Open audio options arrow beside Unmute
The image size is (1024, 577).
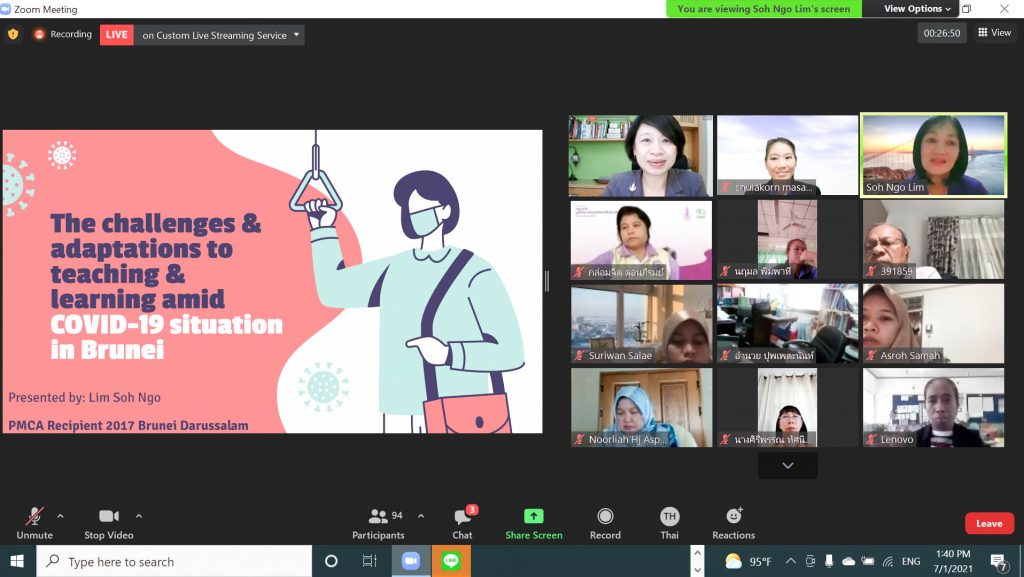(60, 516)
